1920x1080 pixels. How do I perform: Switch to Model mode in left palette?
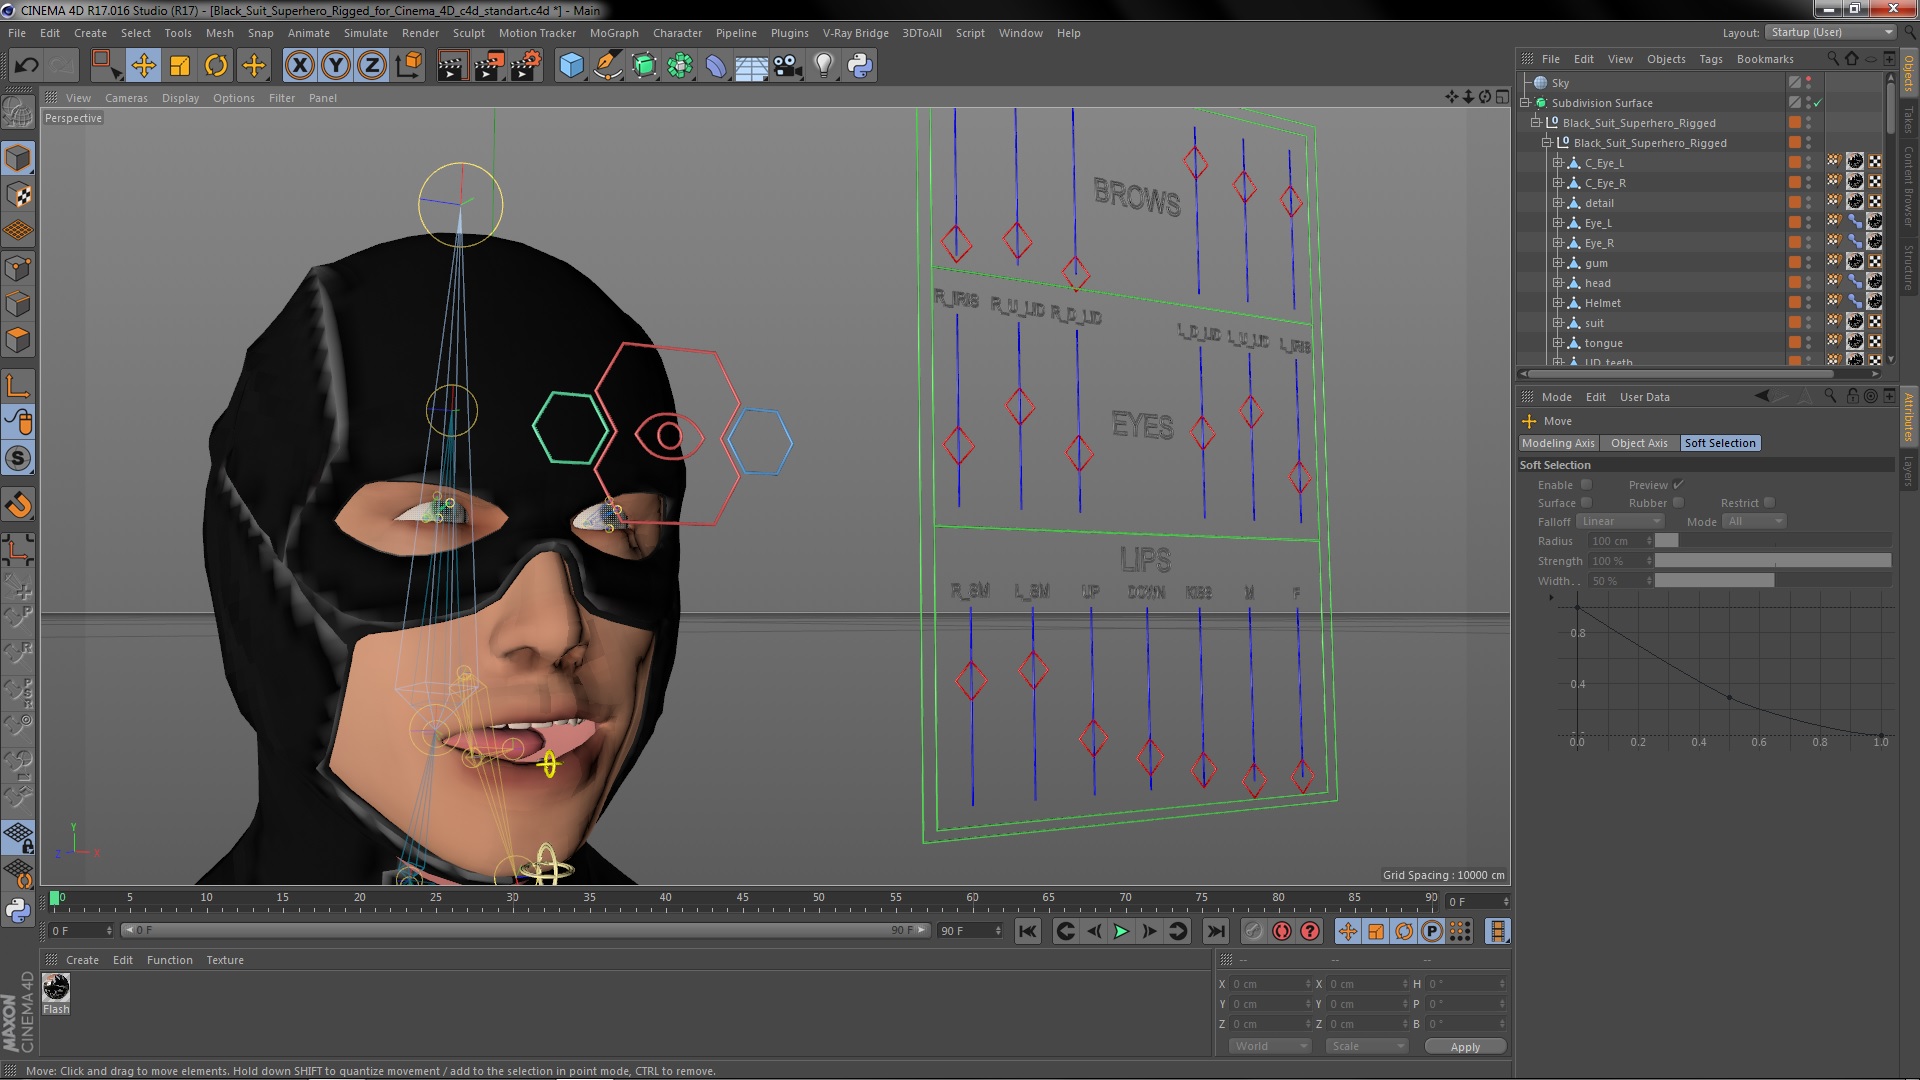[18, 158]
